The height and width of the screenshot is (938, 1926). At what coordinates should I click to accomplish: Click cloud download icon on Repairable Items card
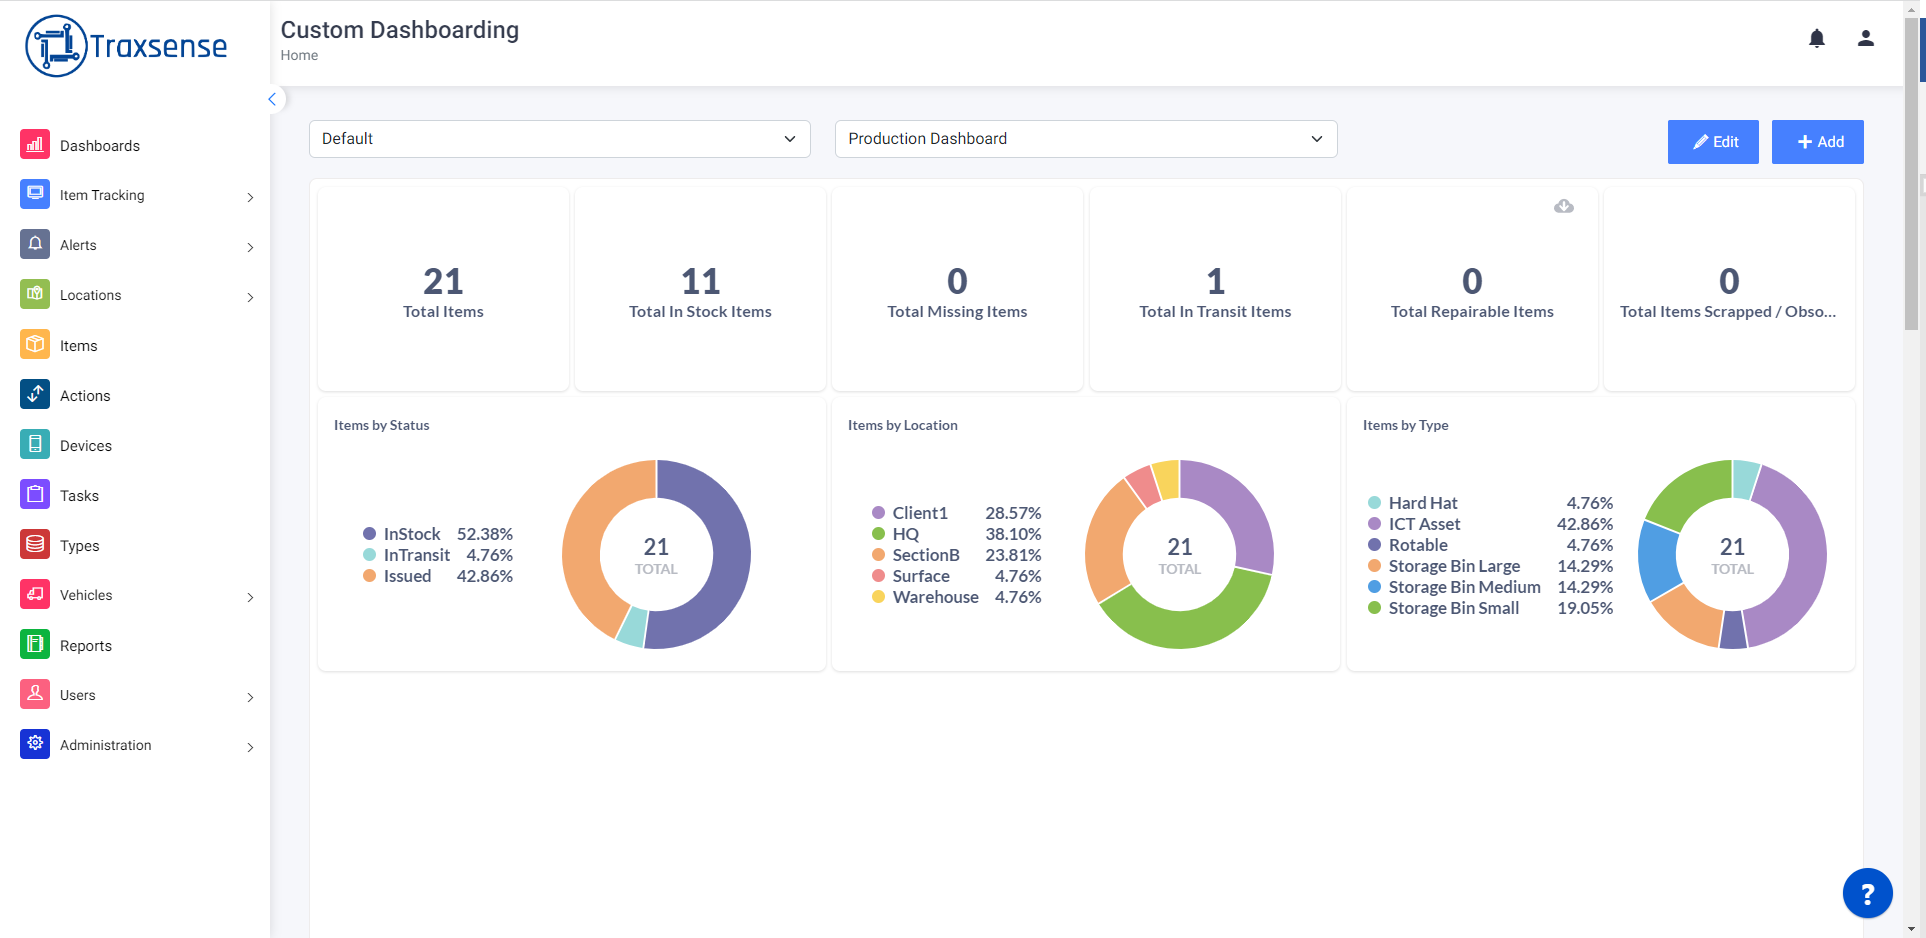pos(1564,206)
